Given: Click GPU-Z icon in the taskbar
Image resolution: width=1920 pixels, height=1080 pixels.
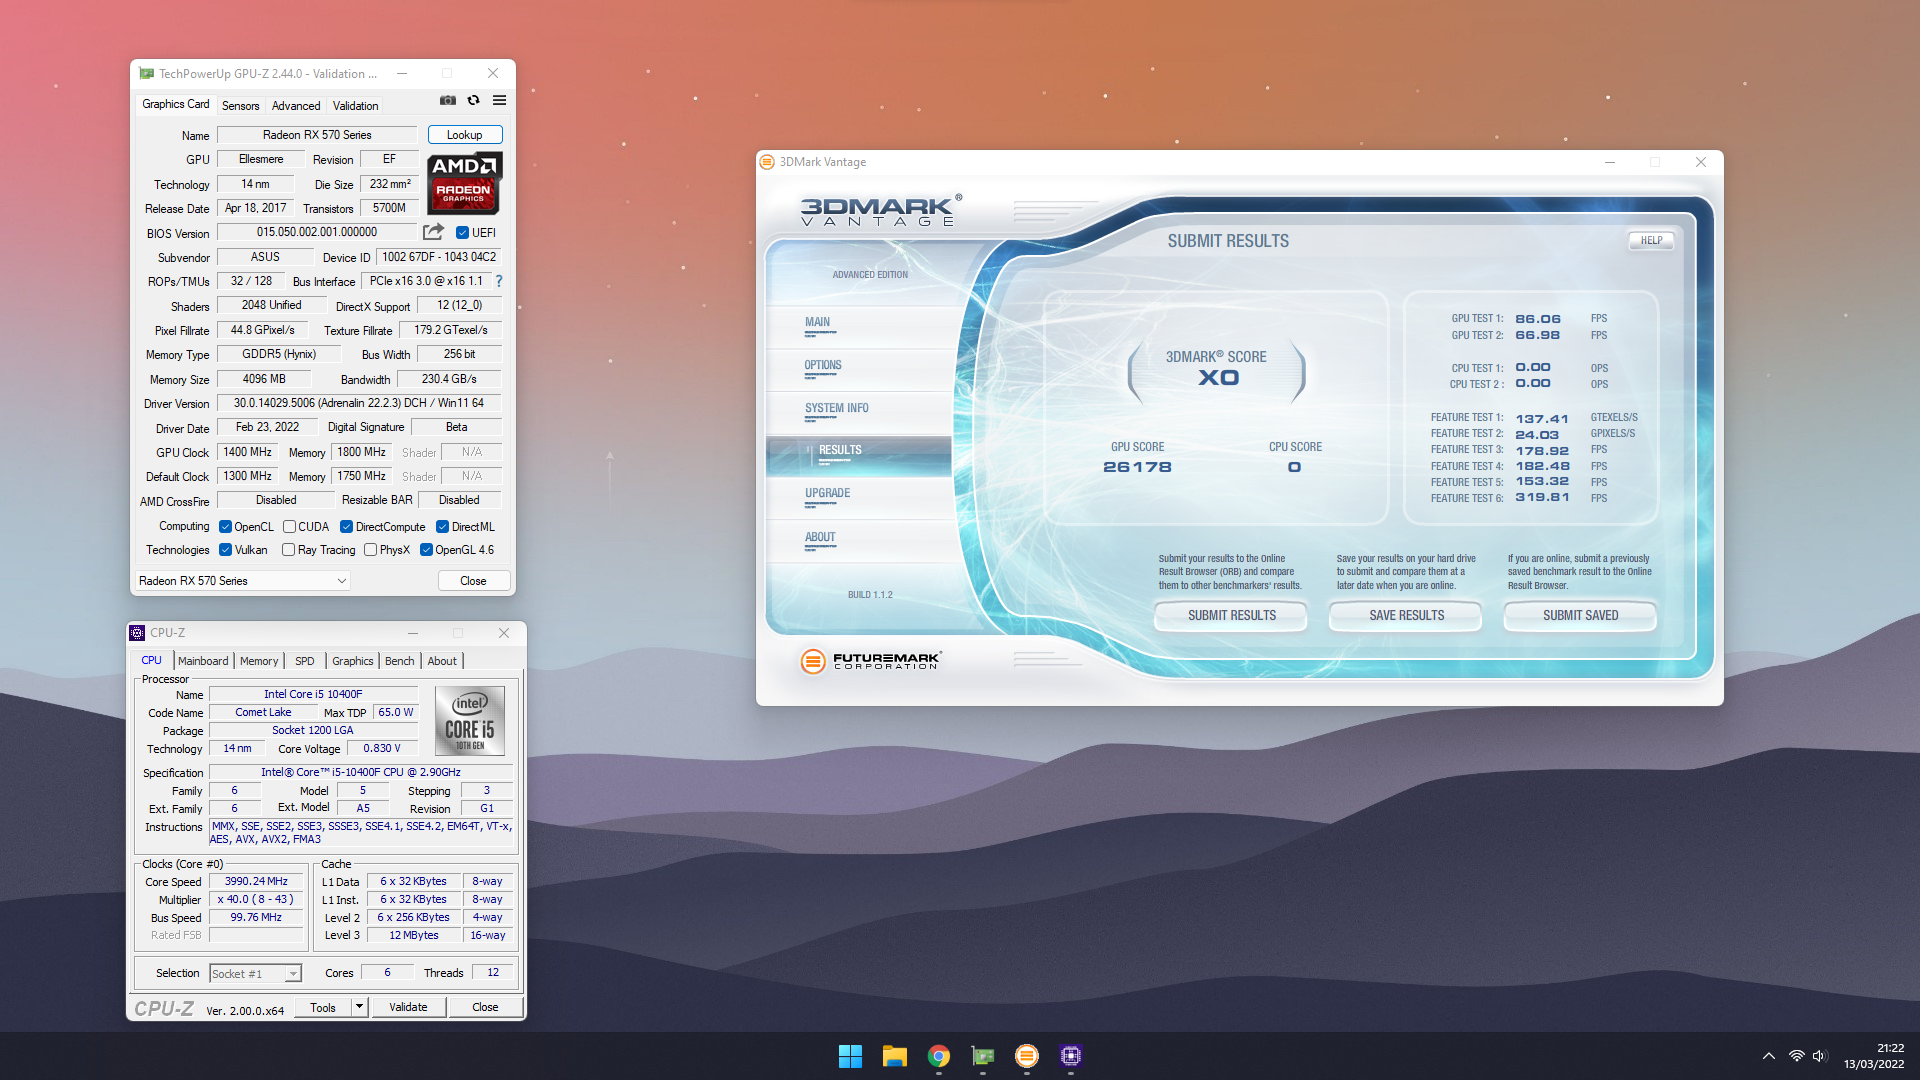Looking at the screenshot, I should (983, 1056).
